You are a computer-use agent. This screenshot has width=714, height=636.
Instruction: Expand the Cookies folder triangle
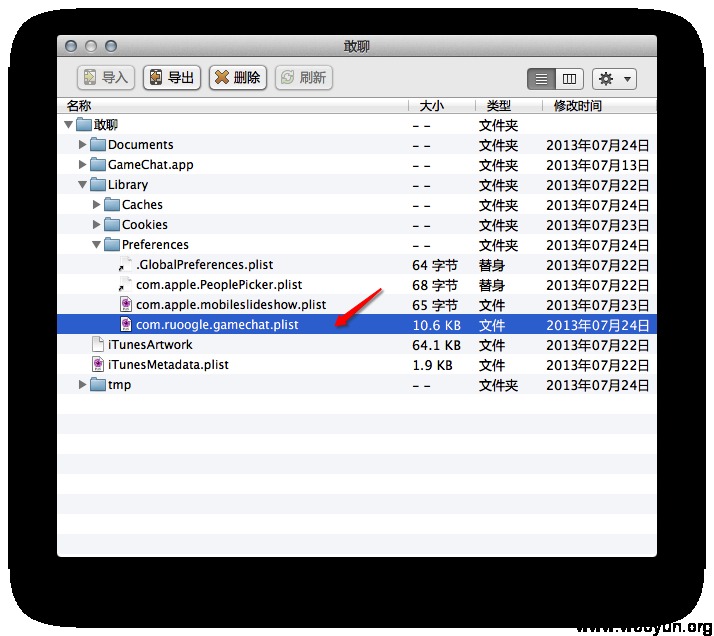[97, 224]
